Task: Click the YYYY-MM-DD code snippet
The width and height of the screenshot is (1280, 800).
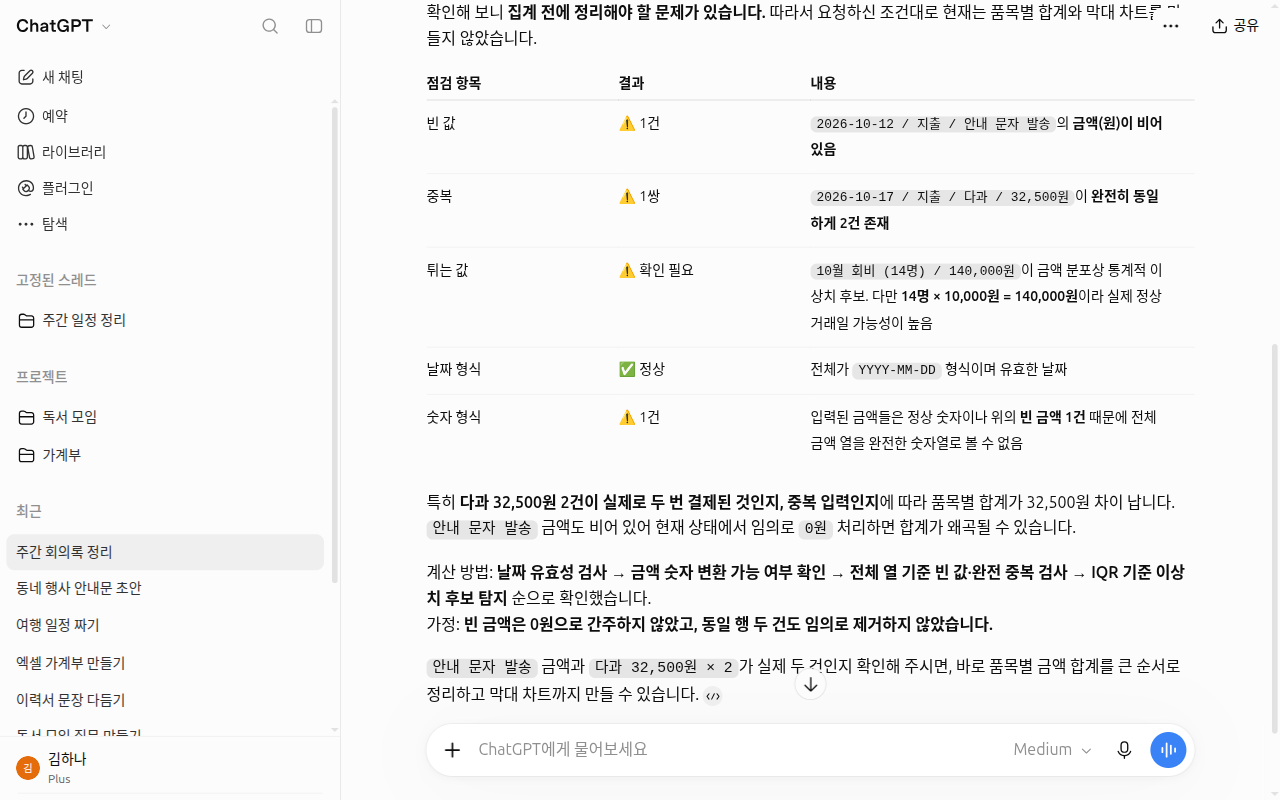Action: (897, 370)
